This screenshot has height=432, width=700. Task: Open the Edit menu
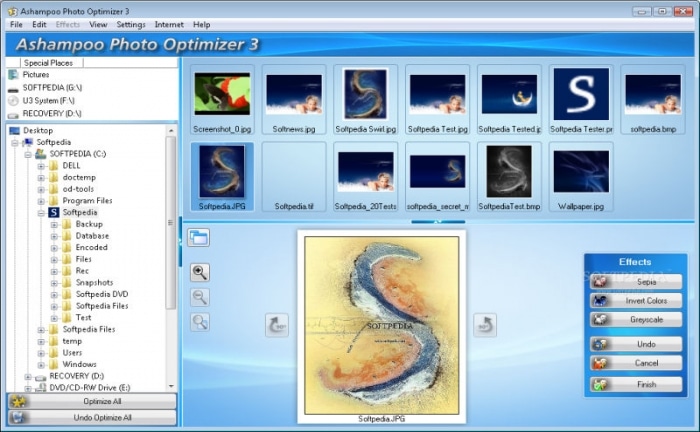tap(39, 25)
